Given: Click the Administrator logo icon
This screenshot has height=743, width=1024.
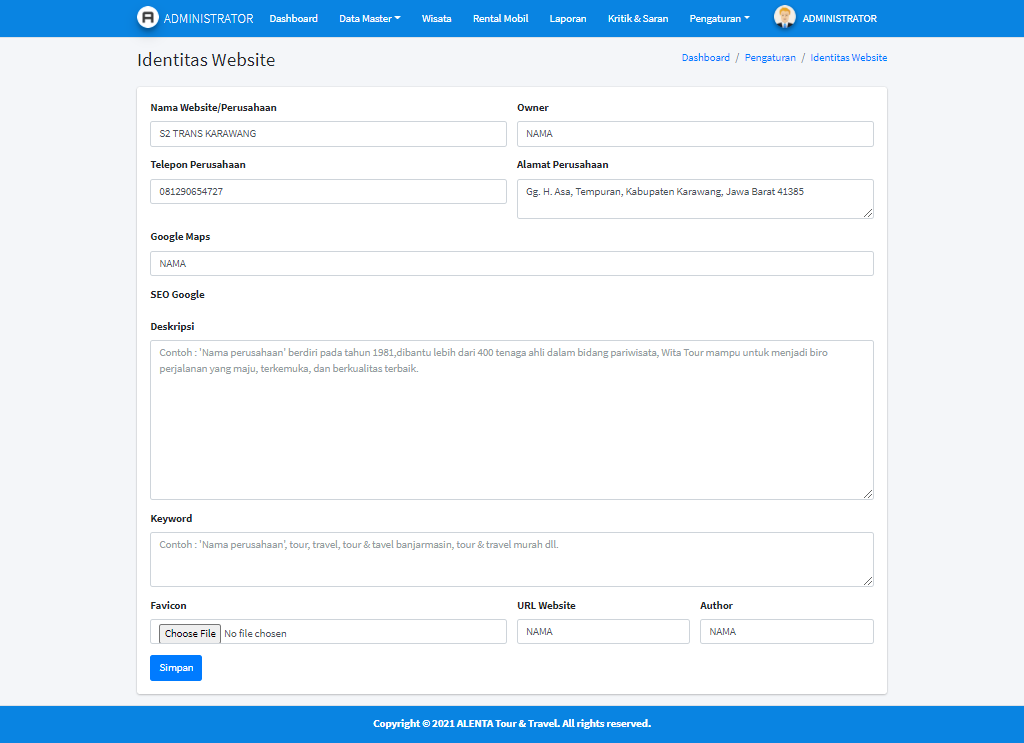Looking at the screenshot, I should click(148, 18).
